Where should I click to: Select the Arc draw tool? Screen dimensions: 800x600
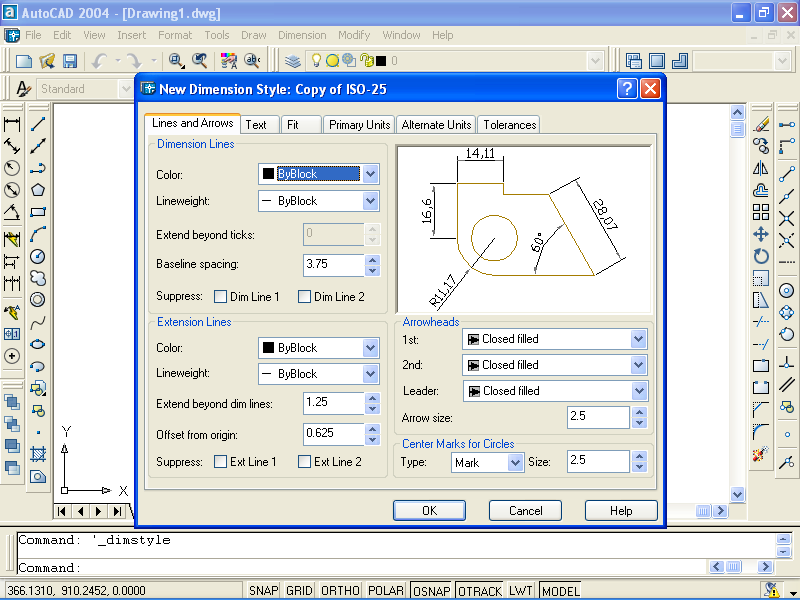pos(38,234)
